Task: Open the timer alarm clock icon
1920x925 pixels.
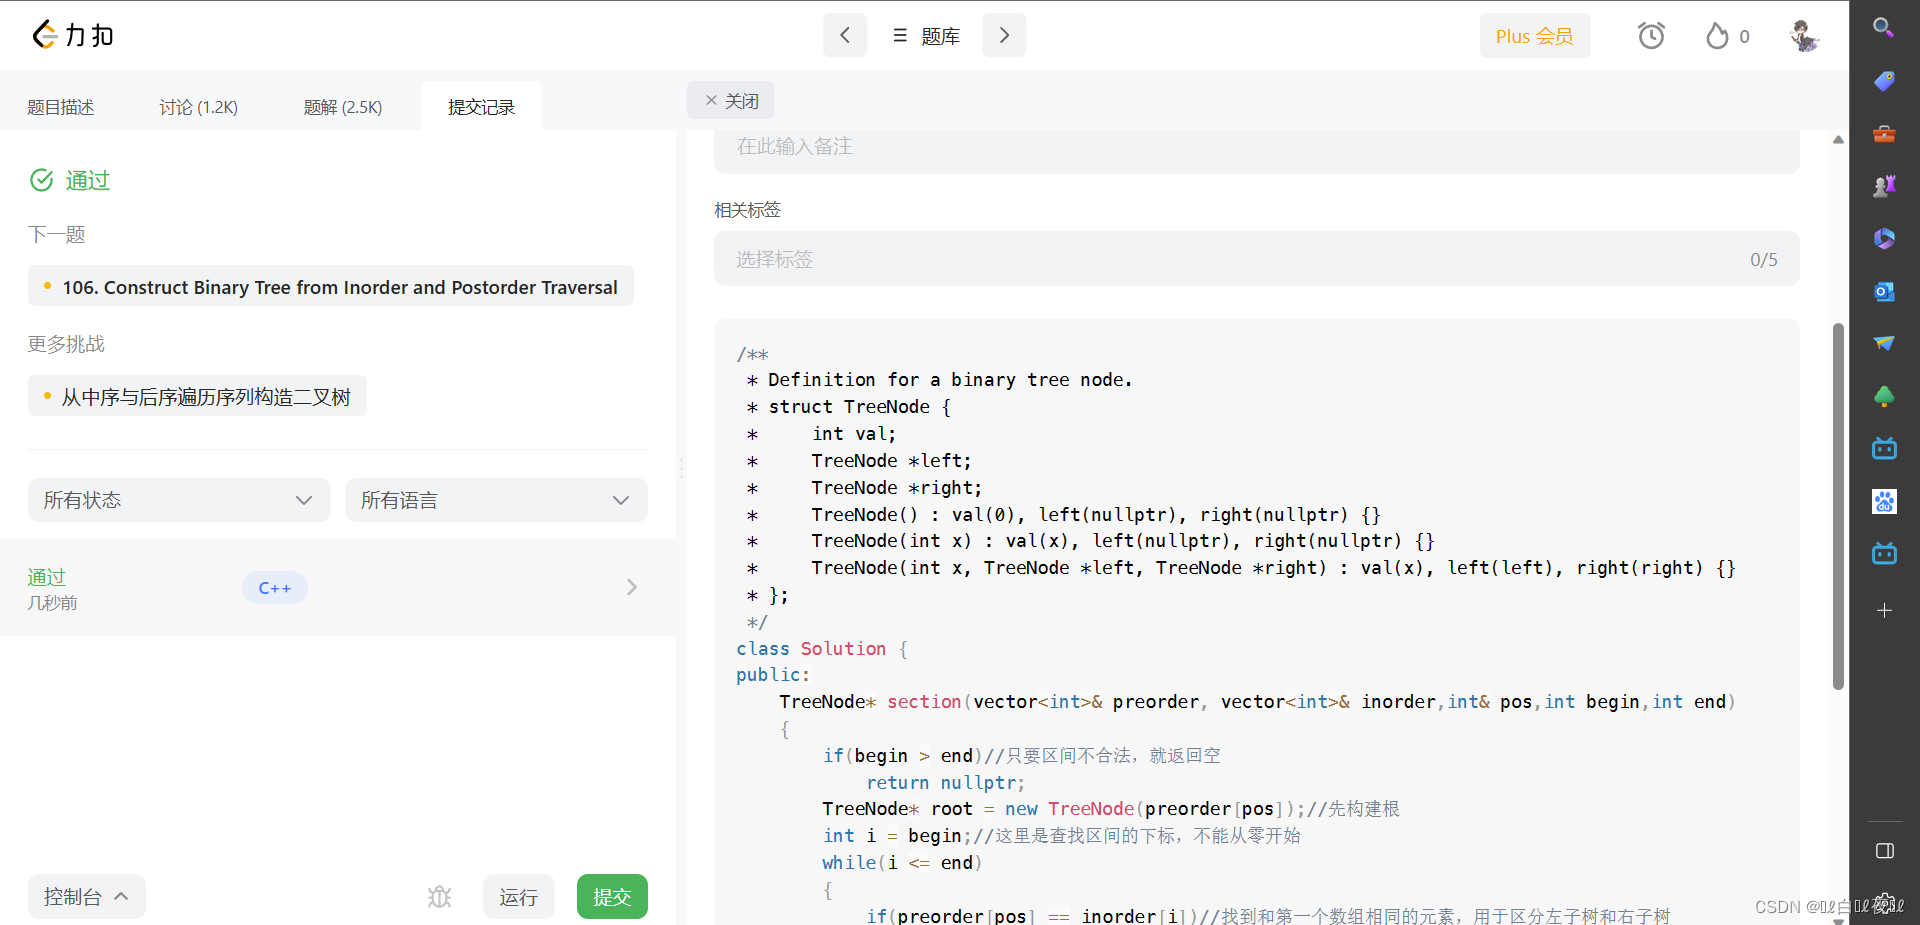Action: coord(1651,36)
